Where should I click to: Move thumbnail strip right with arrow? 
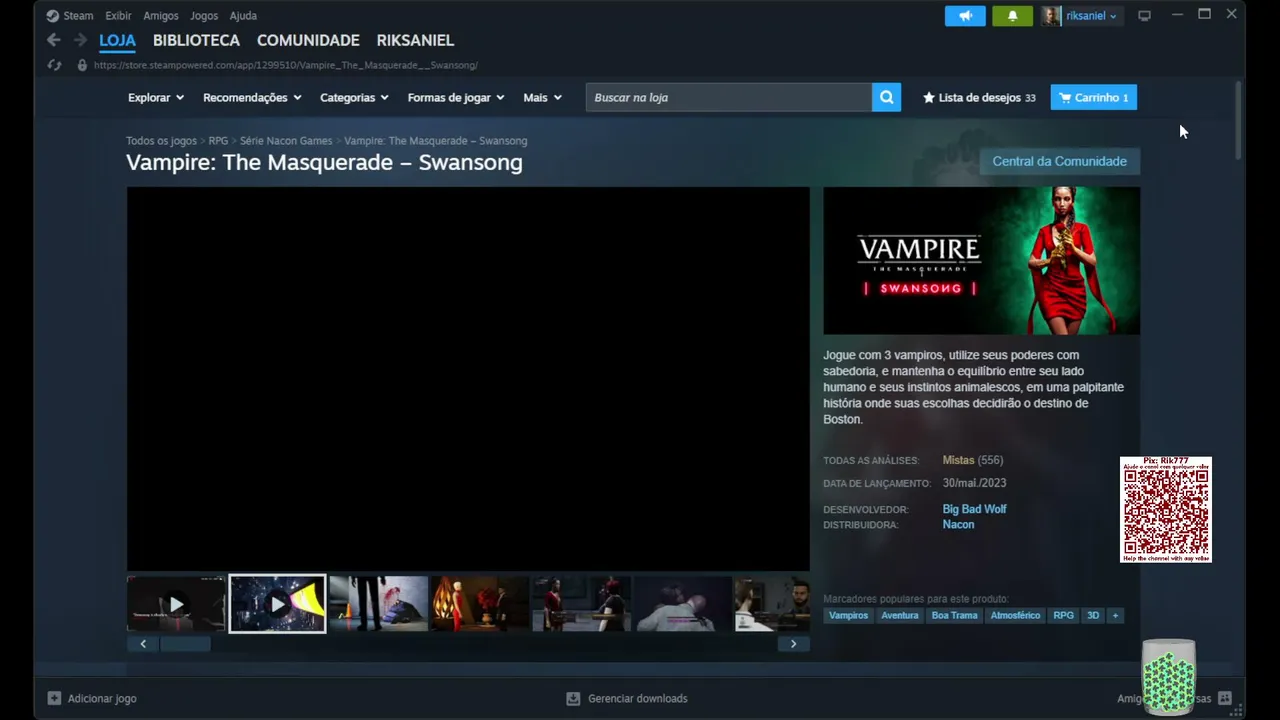(x=794, y=644)
